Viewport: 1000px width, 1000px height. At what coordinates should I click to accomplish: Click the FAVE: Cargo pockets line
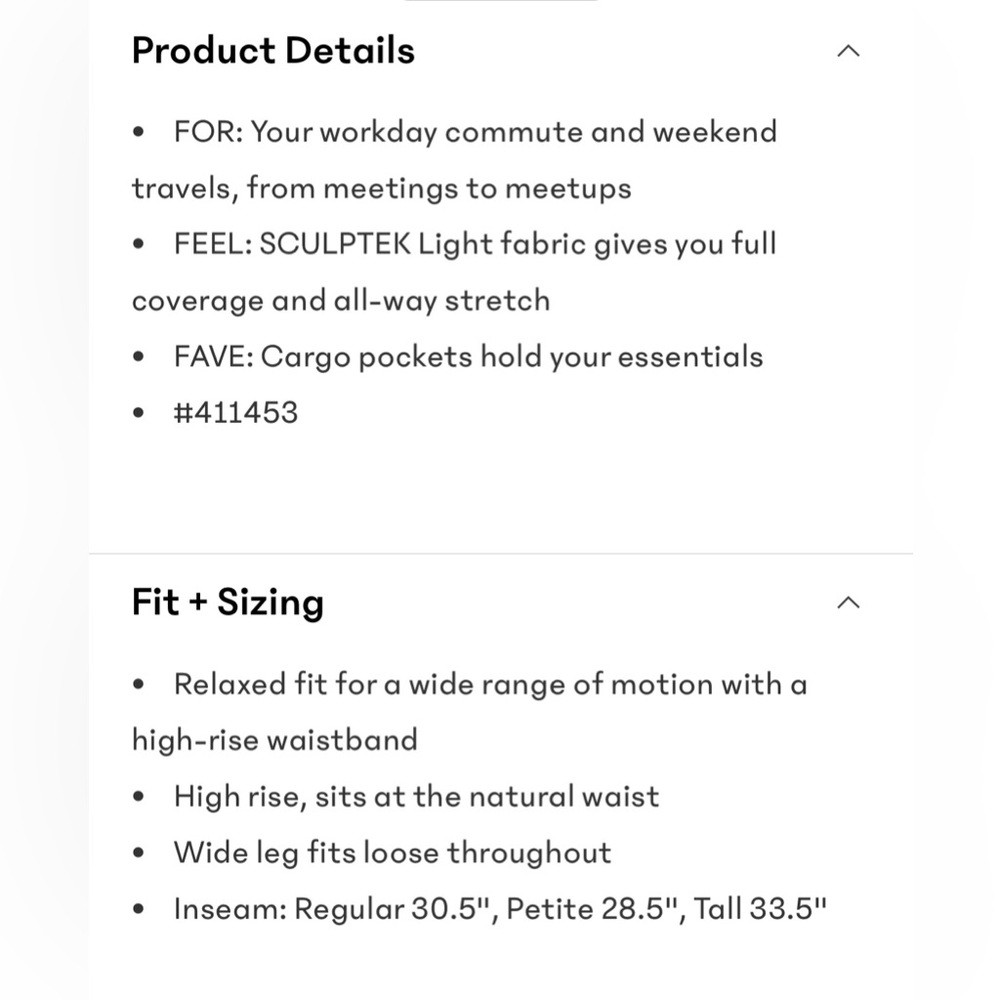pyautogui.click(x=468, y=357)
